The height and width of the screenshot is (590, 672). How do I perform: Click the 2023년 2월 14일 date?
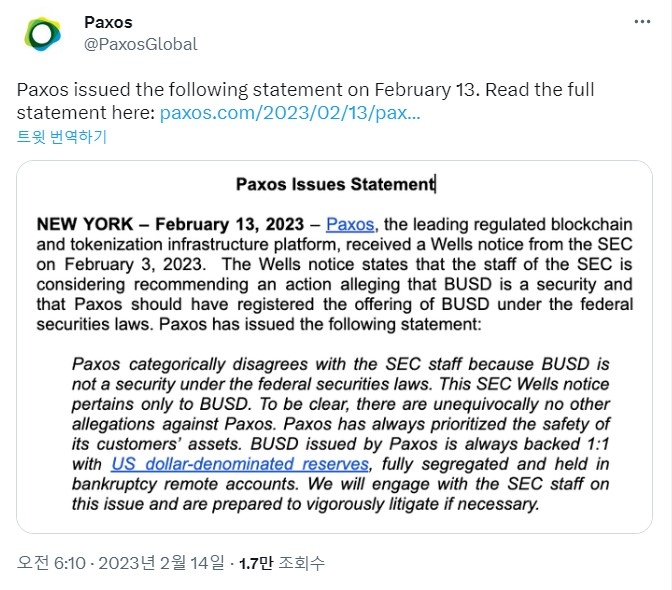point(162,563)
